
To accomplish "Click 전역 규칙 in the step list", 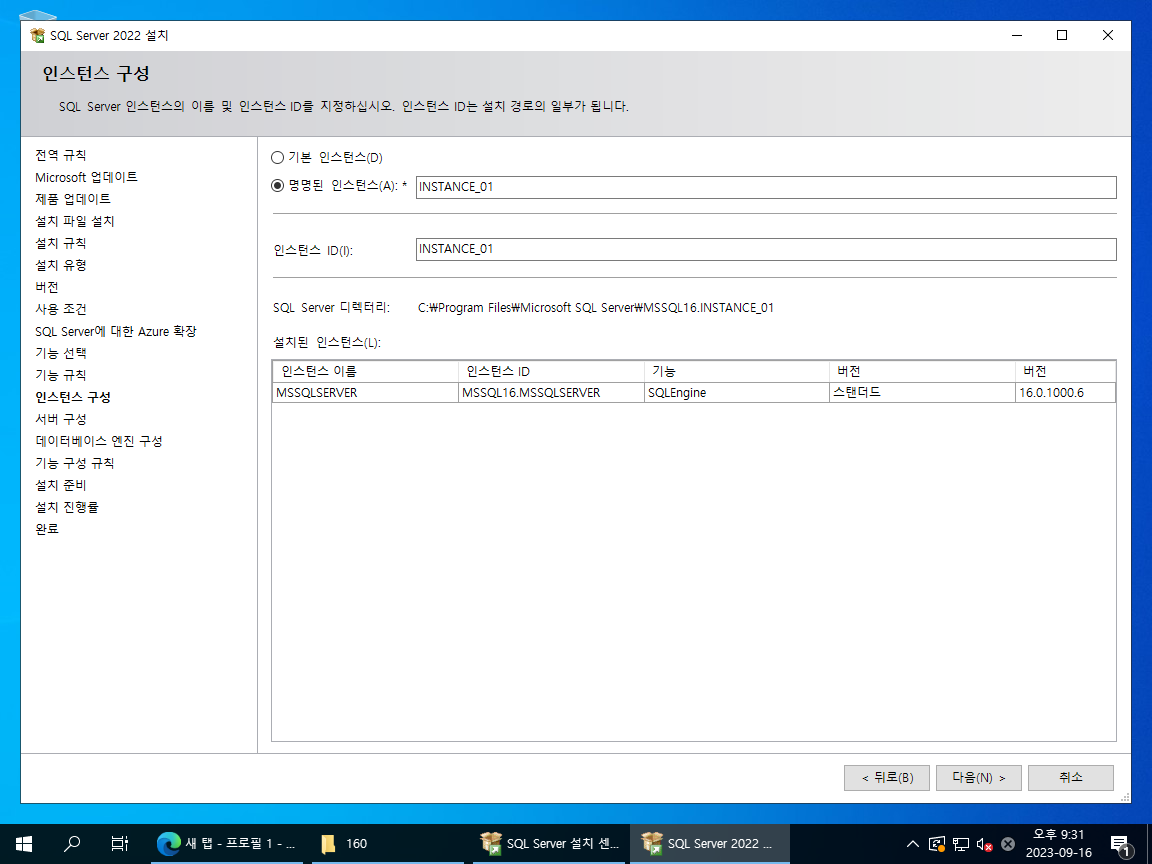I will 61,155.
